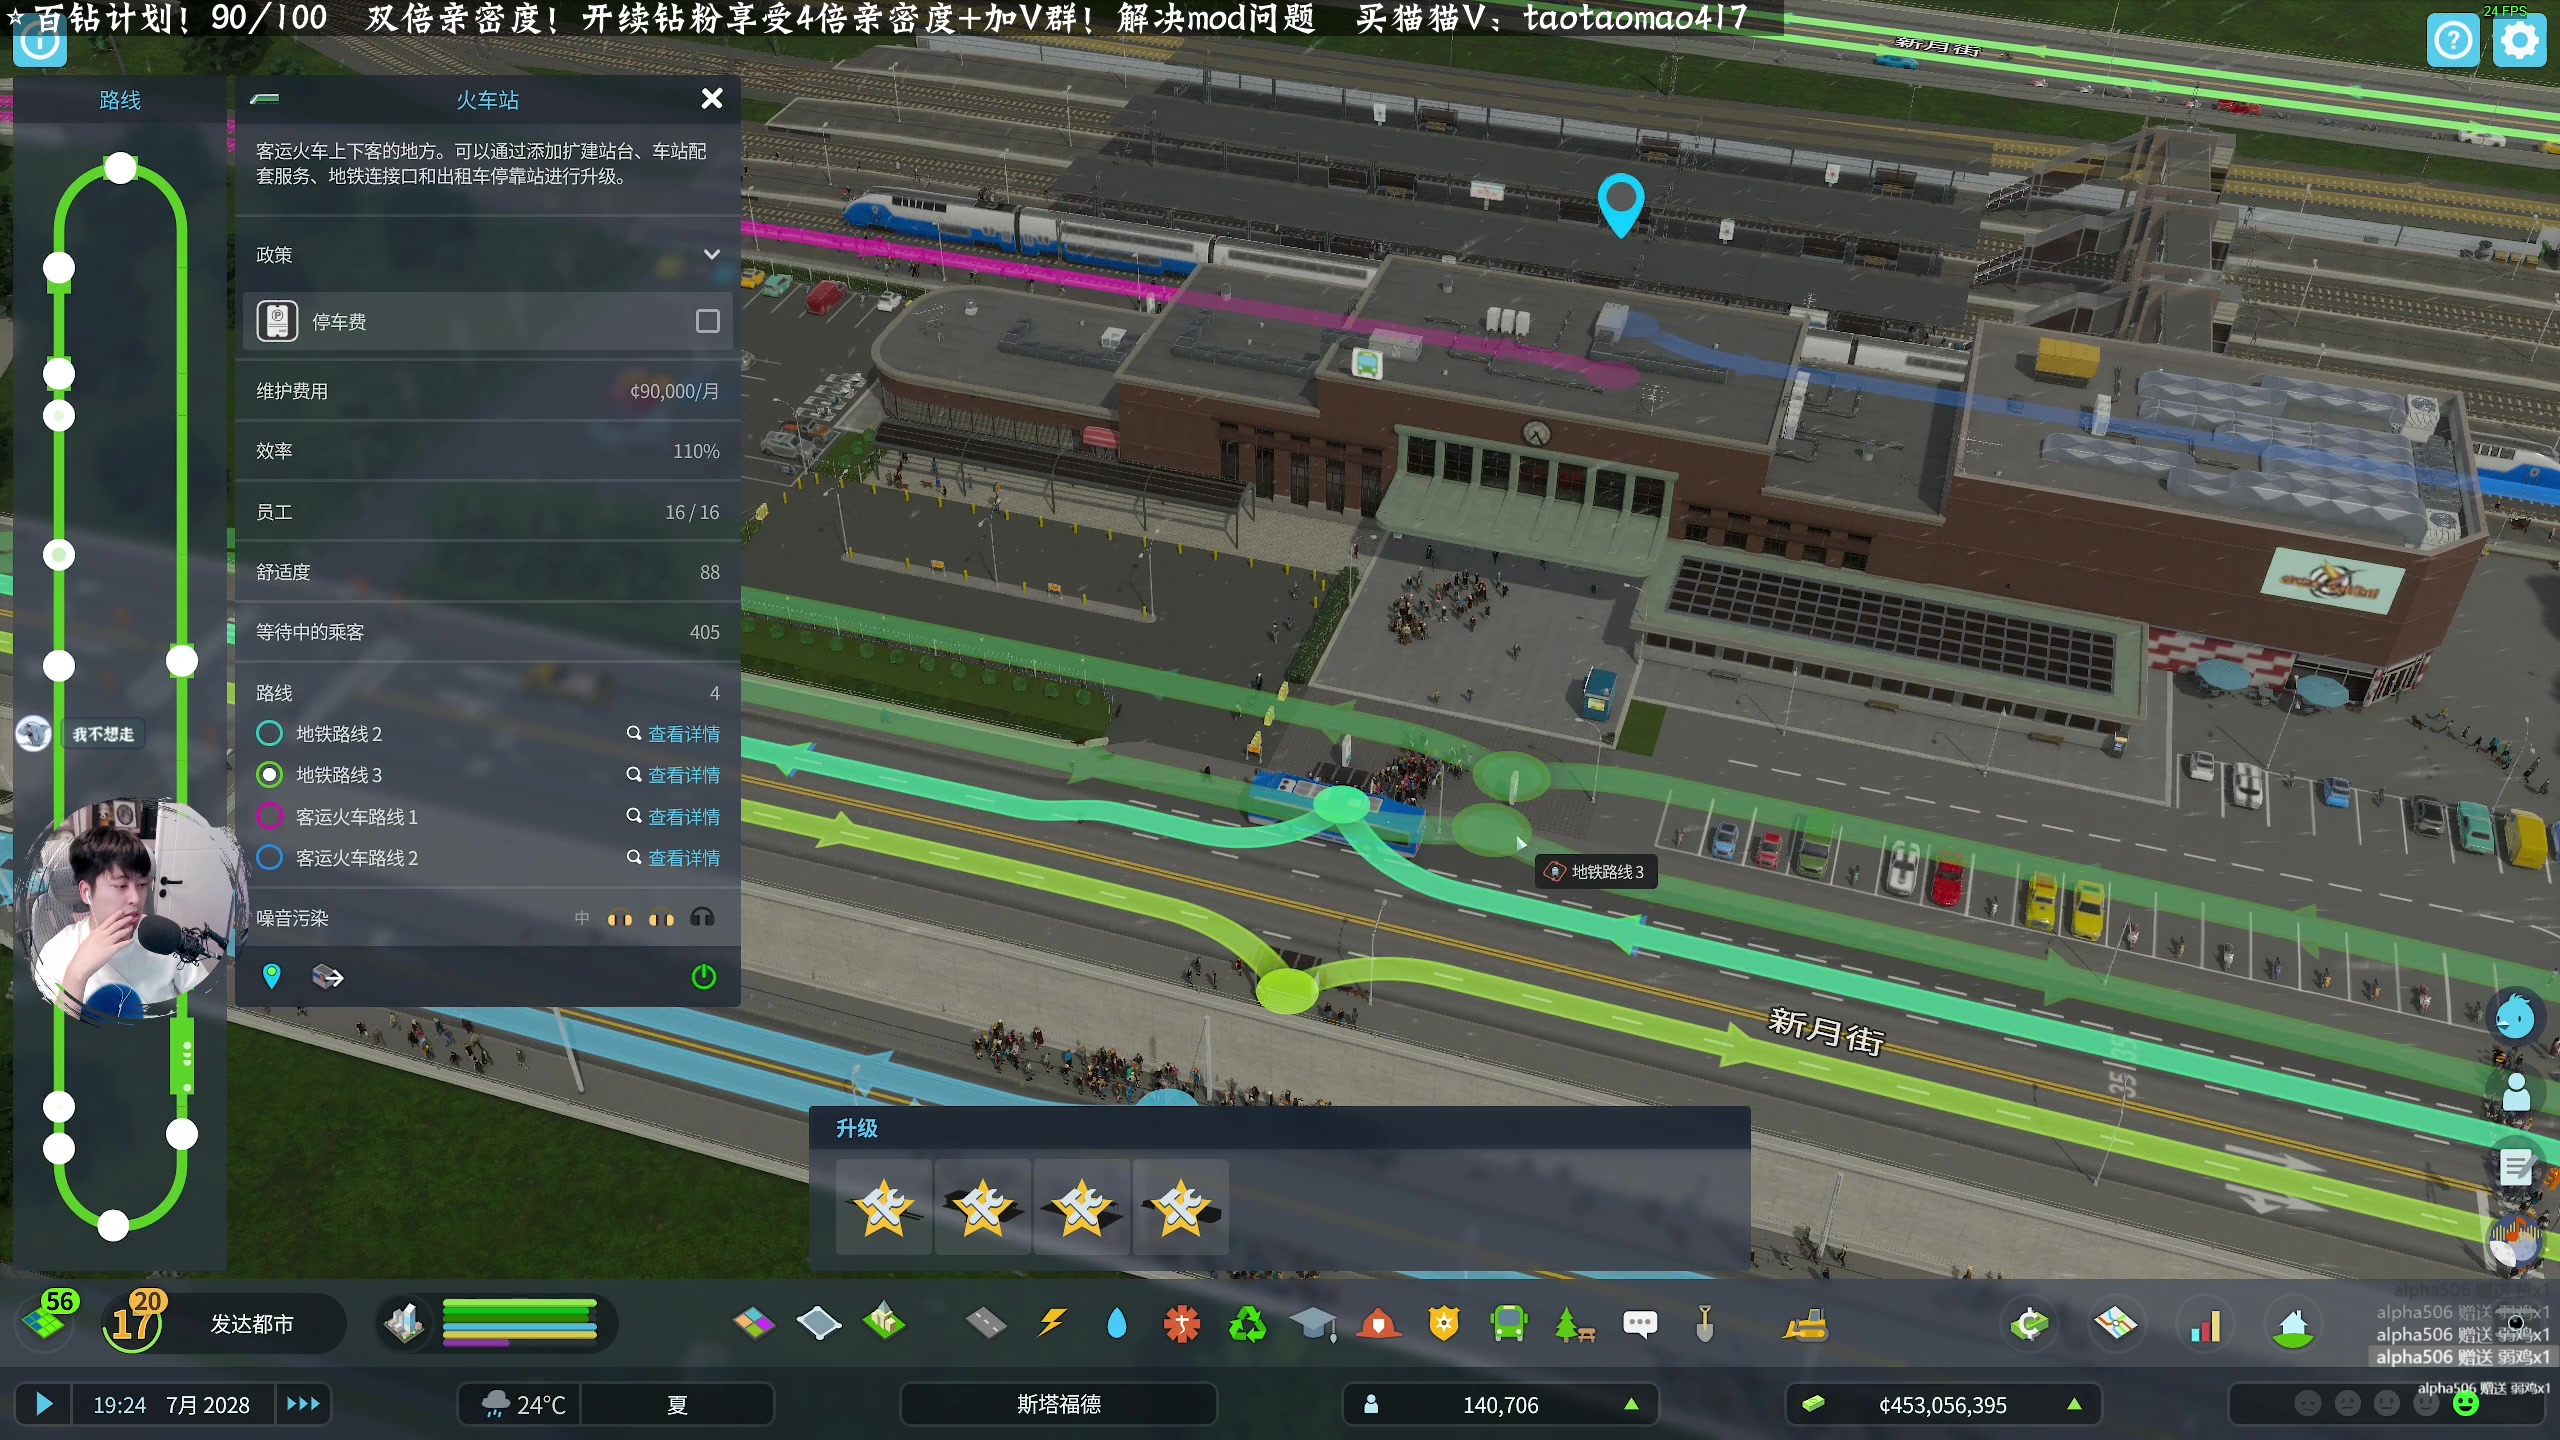Click the blue station pin marker on map
This screenshot has width=2560, height=1440.
coord(1621,204)
